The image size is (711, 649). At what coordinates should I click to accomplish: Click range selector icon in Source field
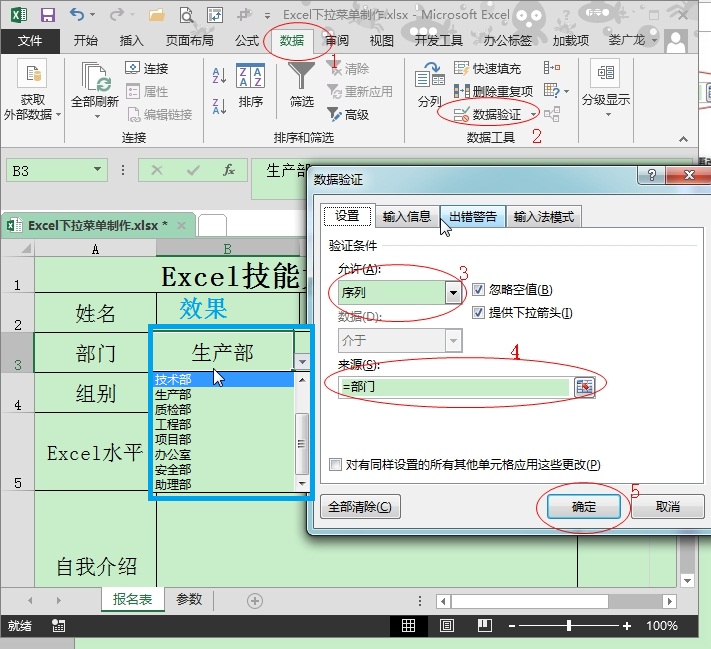tap(584, 387)
